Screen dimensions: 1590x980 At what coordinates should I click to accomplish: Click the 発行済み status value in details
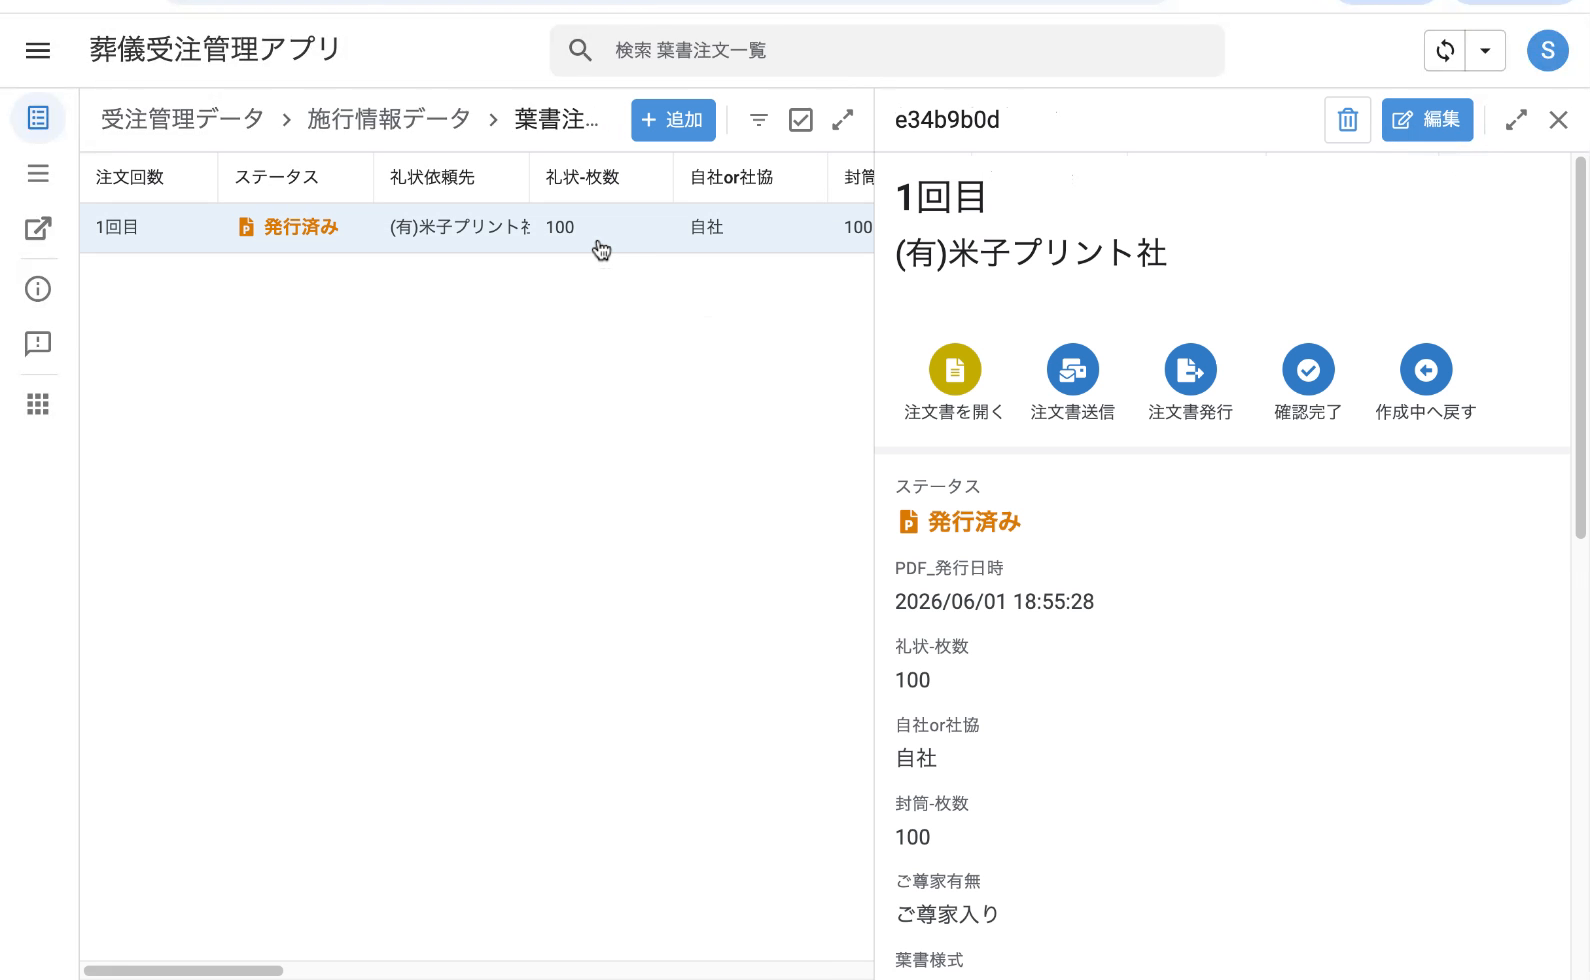point(959,522)
